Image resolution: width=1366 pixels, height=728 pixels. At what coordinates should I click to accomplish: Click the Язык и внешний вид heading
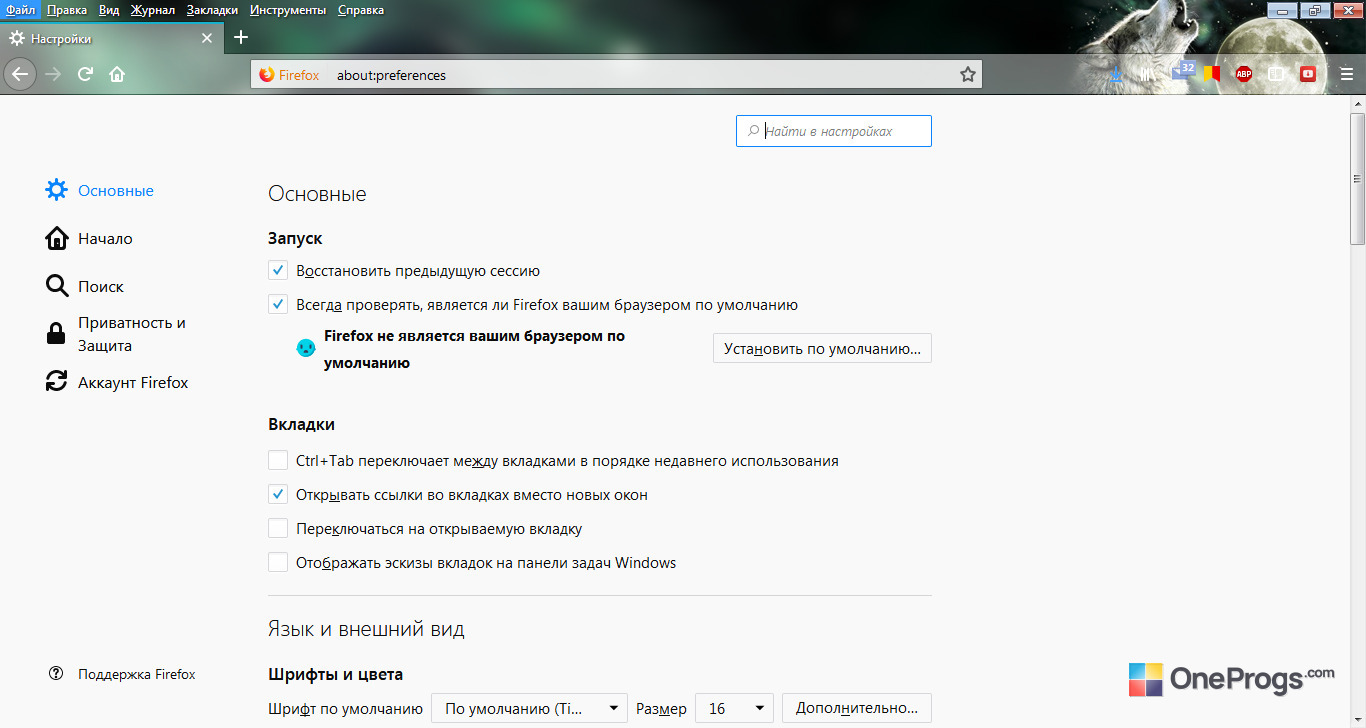(x=366, y=629)
